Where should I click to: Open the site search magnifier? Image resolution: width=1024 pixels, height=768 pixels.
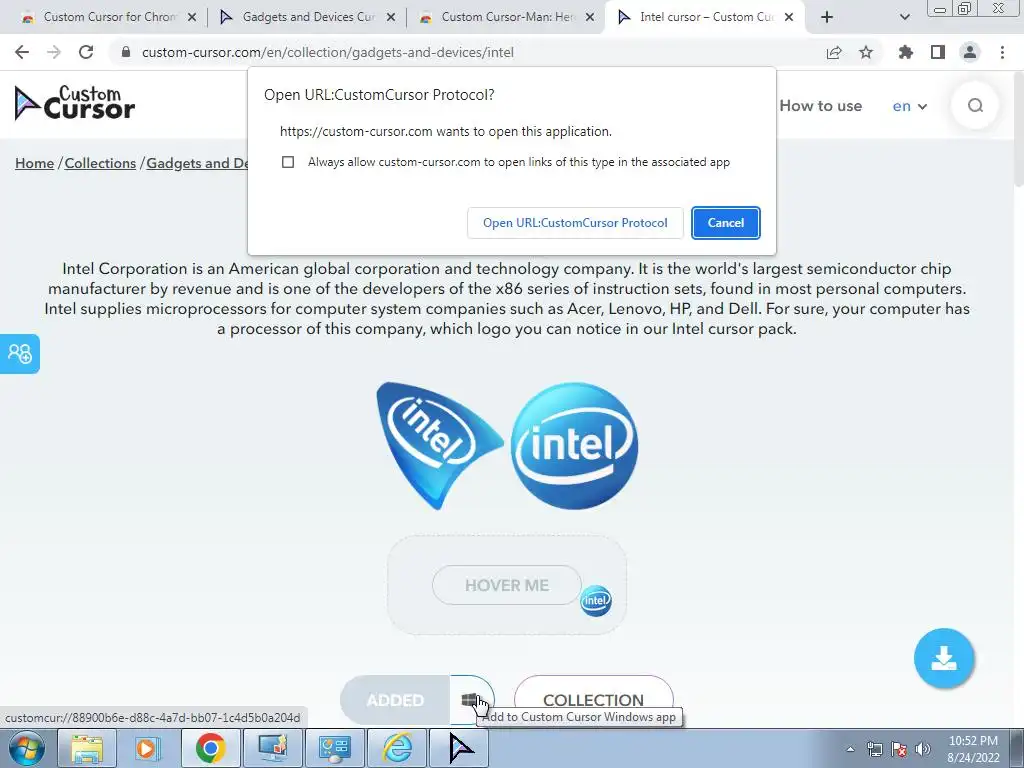click(x=975, y=105)
